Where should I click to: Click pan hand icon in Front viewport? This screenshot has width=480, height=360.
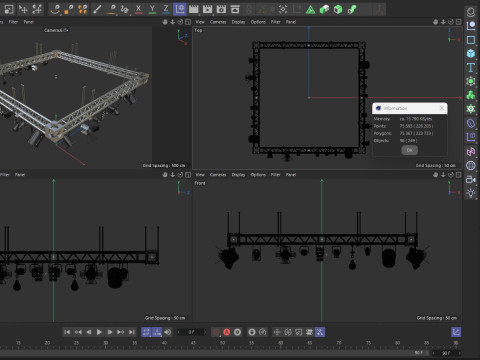[x=435, y=175]
